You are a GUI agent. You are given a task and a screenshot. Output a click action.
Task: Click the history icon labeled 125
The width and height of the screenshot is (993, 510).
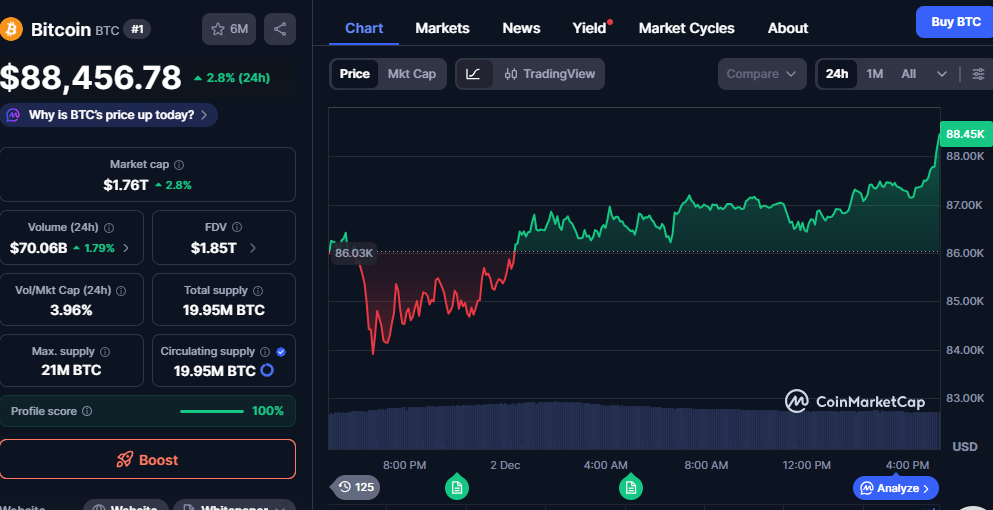pyautogui.click(x=356, y=487)
